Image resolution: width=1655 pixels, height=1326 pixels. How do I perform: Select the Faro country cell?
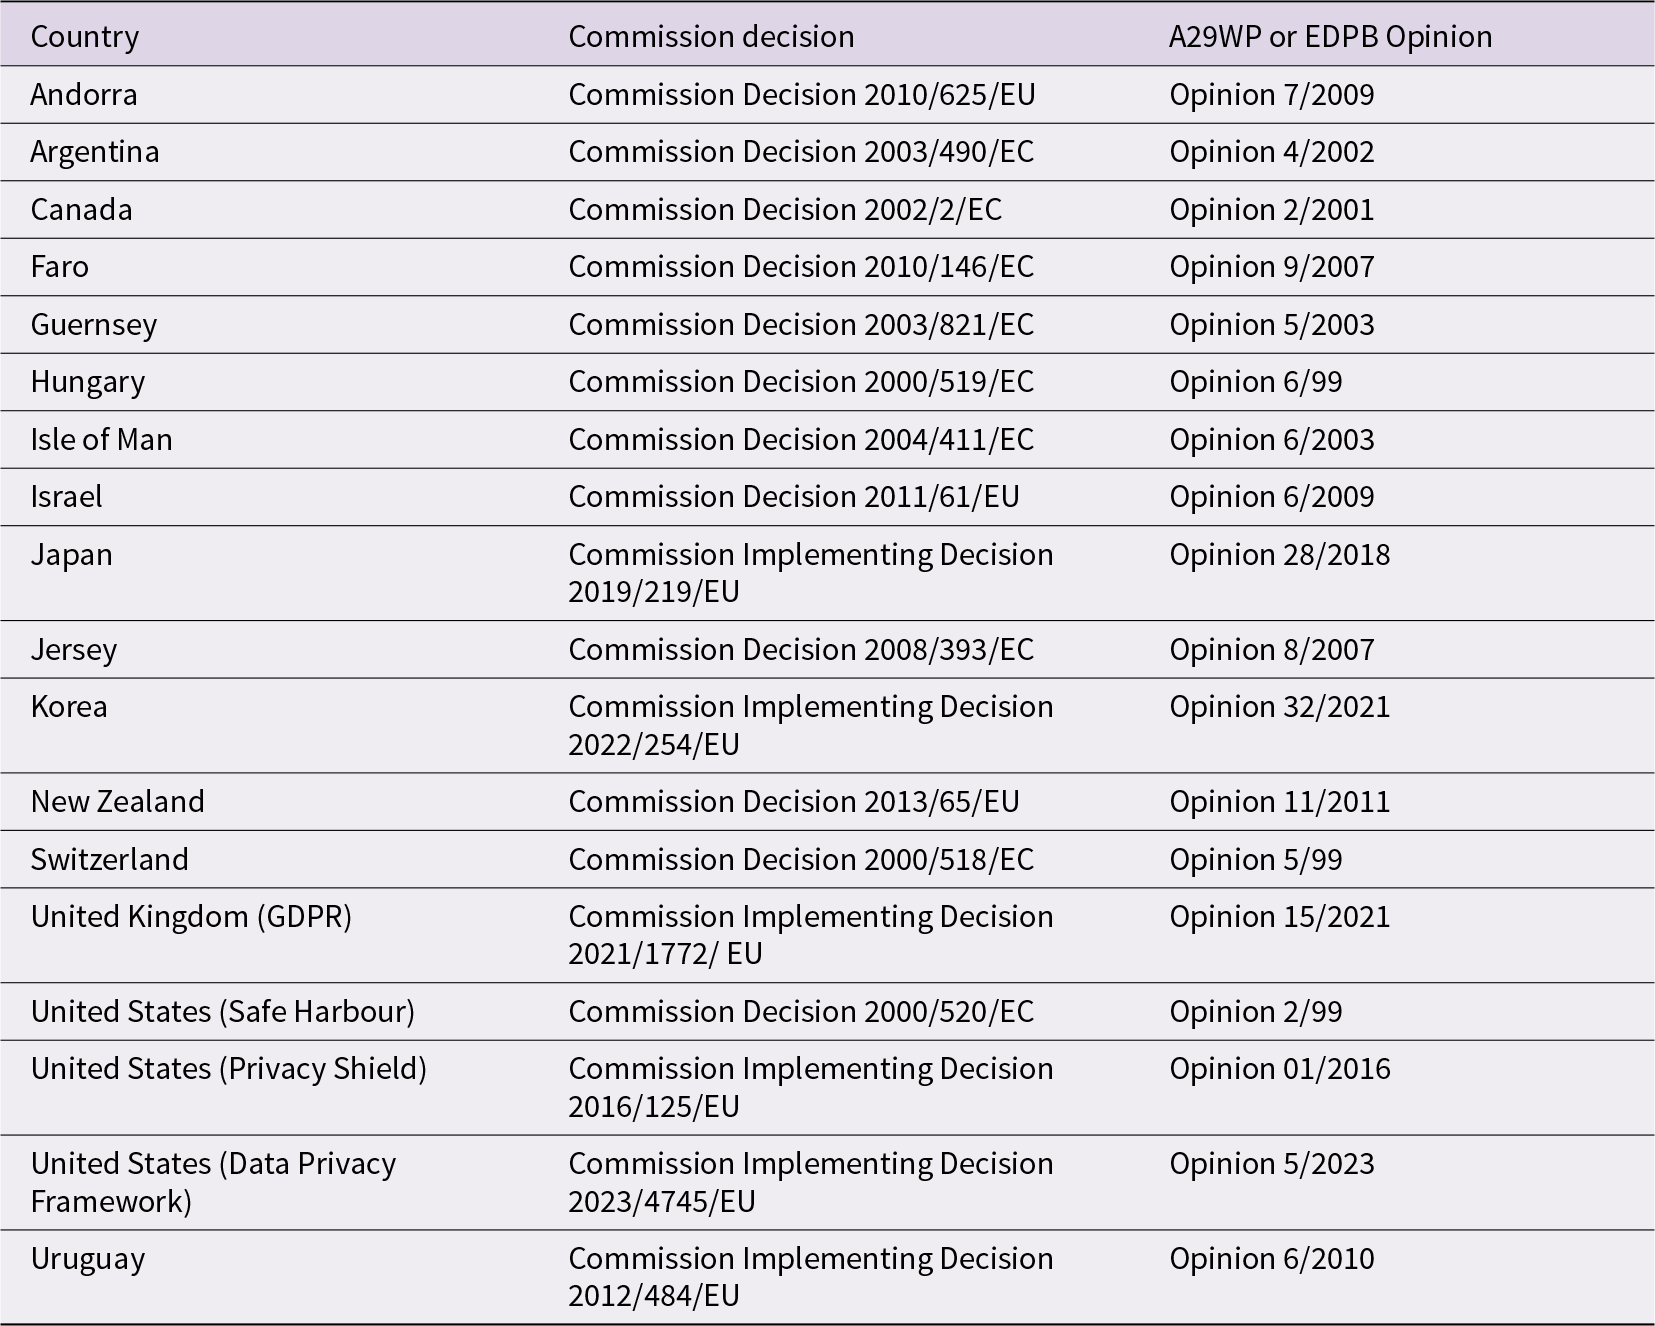tap(60, 267)
